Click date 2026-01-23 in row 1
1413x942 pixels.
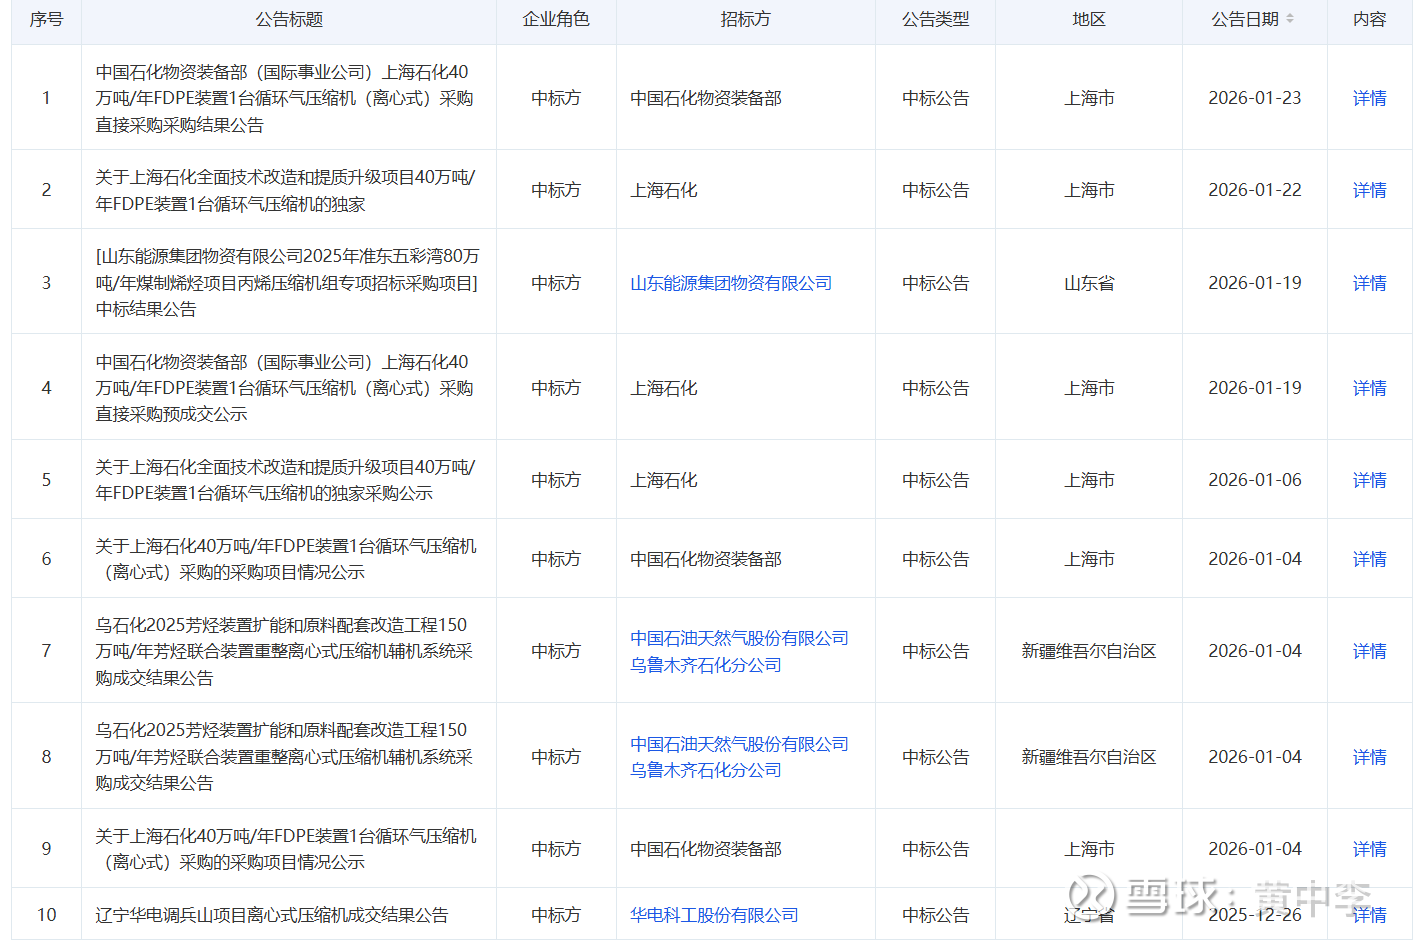[x=1255, y=98]
